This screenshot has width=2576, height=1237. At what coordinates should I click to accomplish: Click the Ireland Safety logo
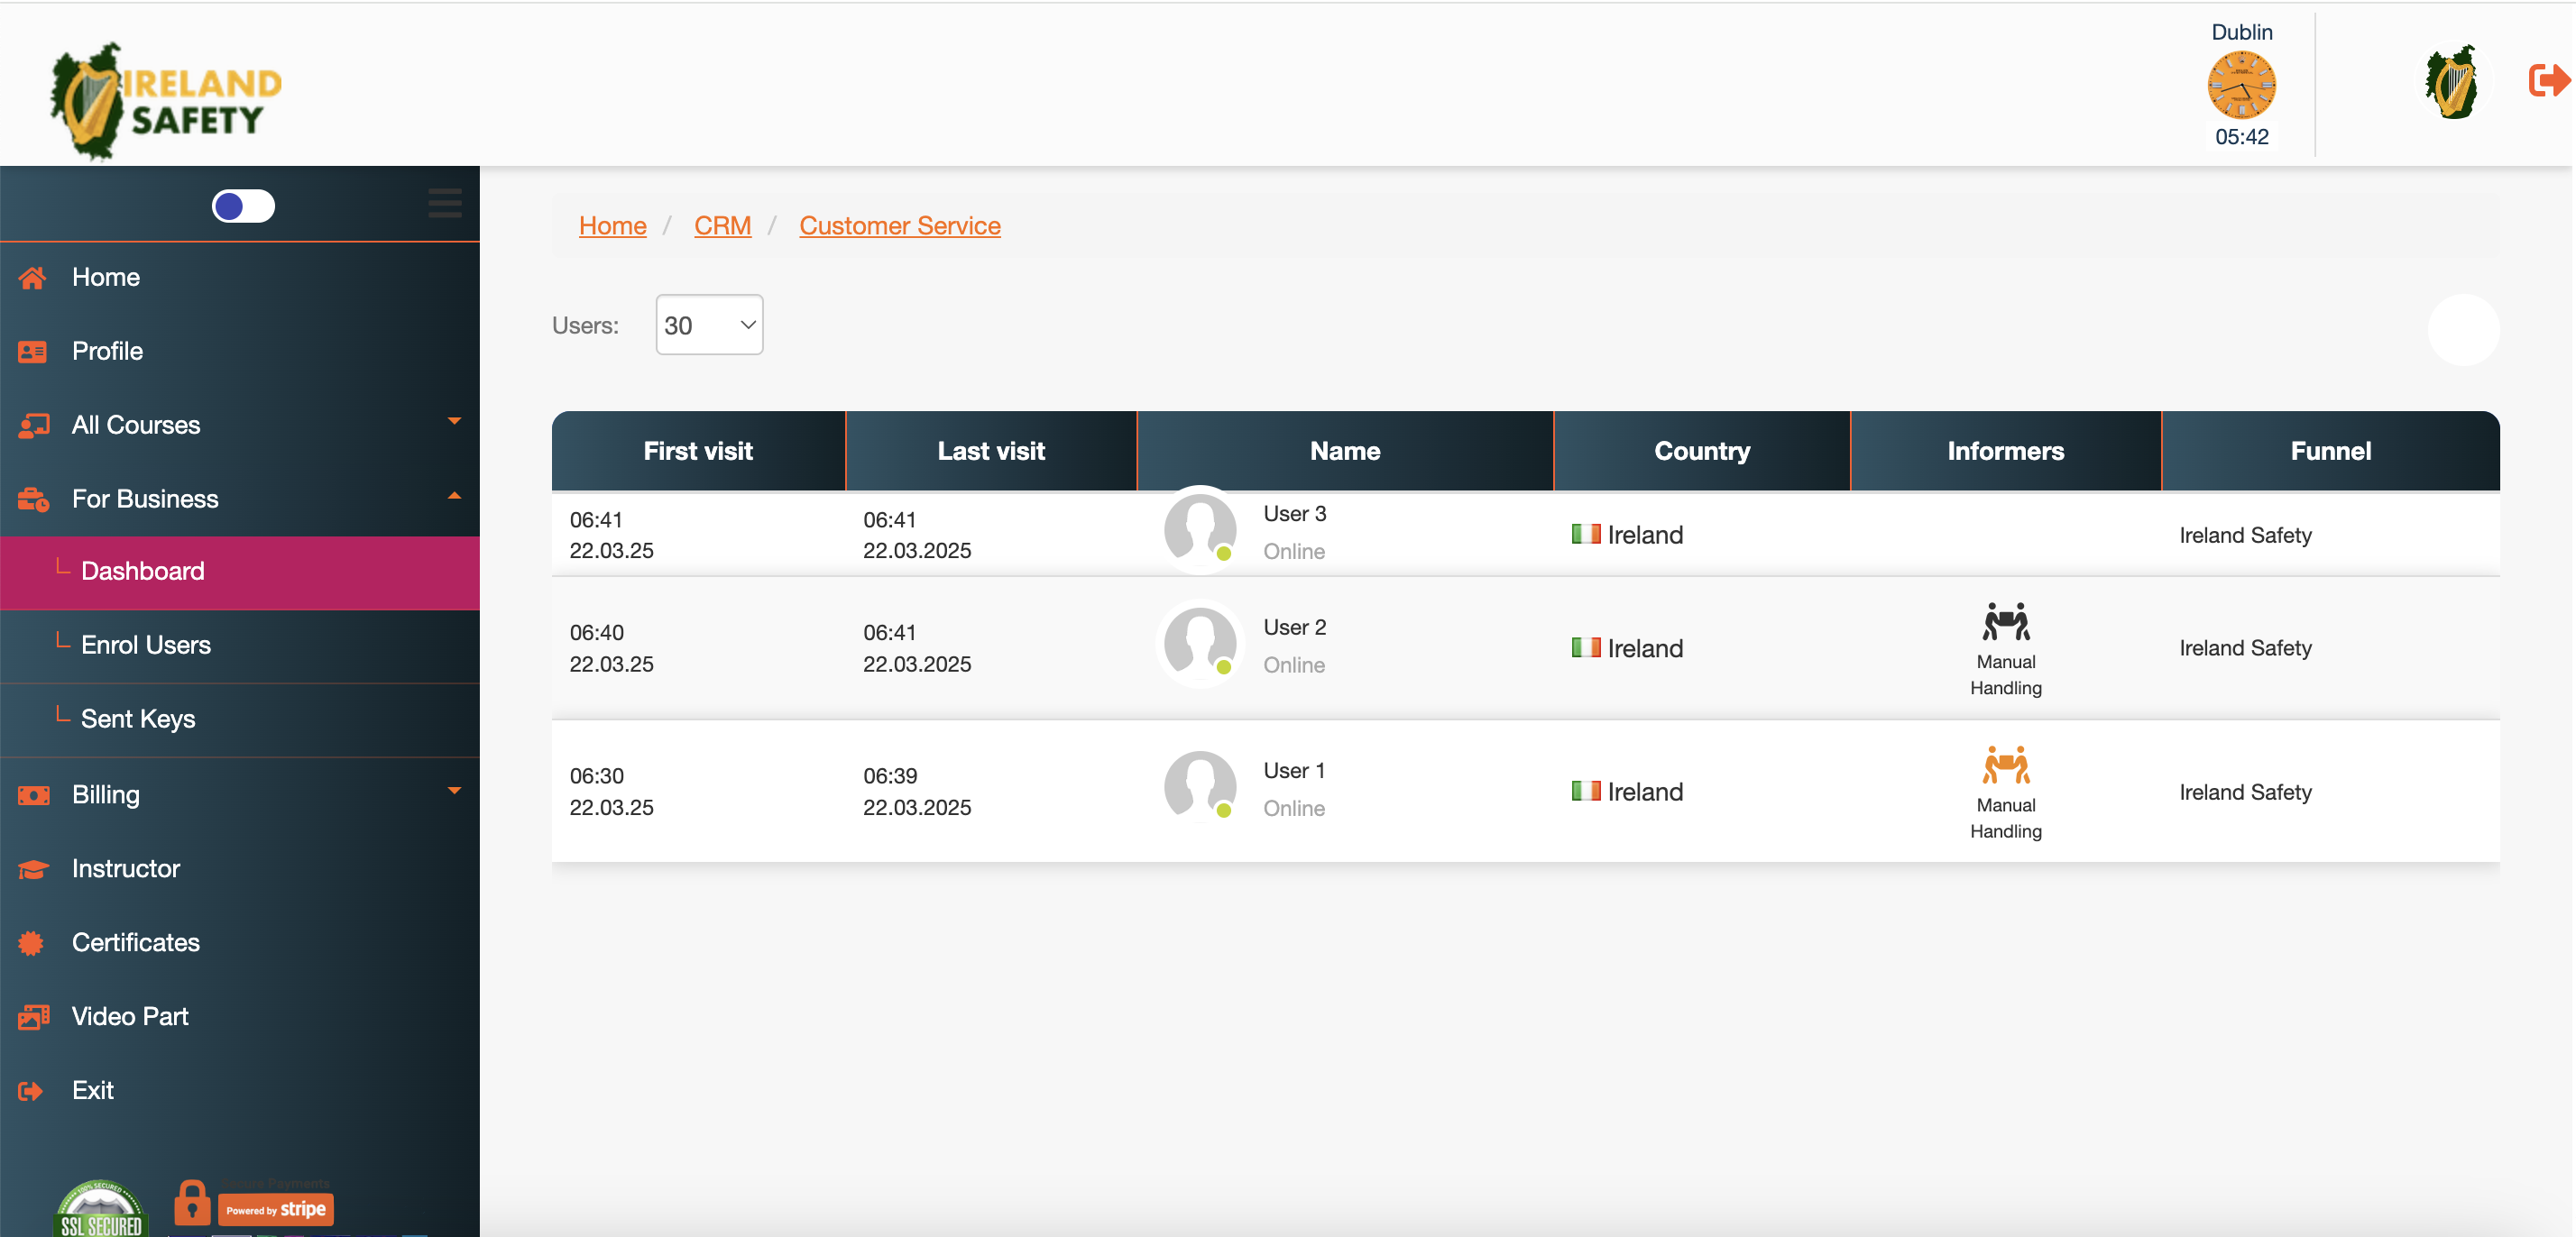coord(166,100)
